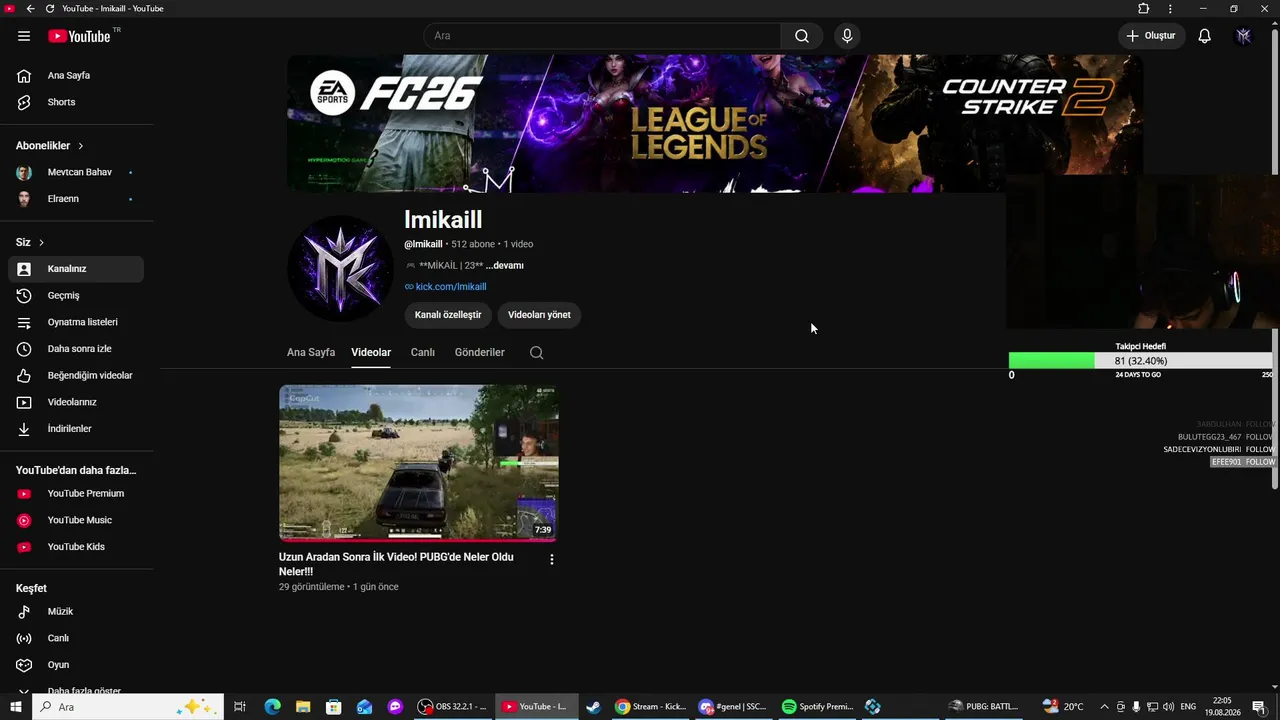Open the account avatar menu
This screenshot has width=1280, height=720.
point(1244,36)
